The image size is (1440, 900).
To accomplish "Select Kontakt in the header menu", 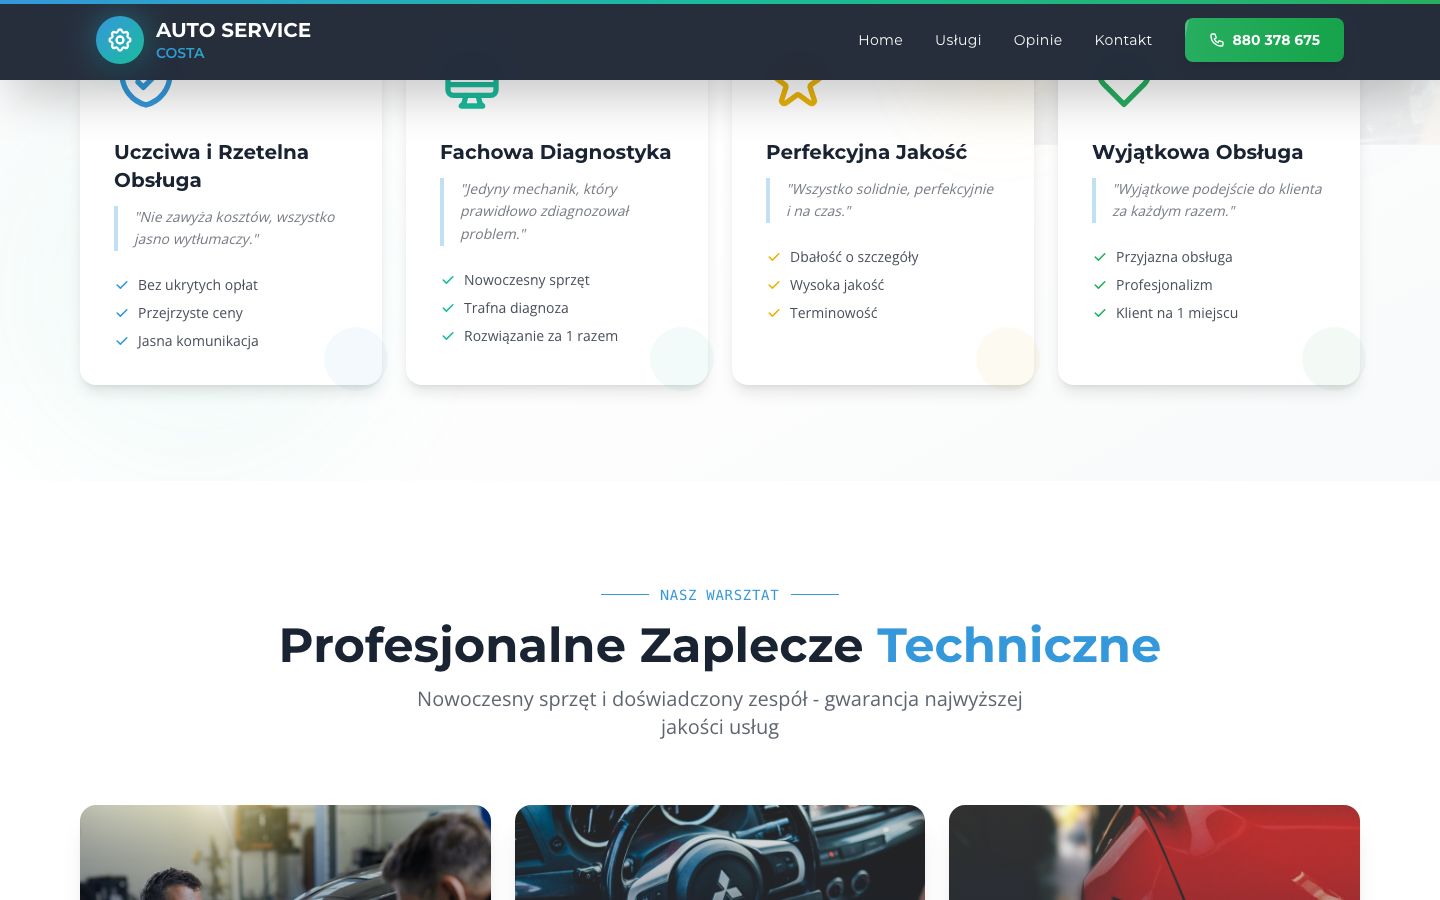I will click(x=1123, y=40).
